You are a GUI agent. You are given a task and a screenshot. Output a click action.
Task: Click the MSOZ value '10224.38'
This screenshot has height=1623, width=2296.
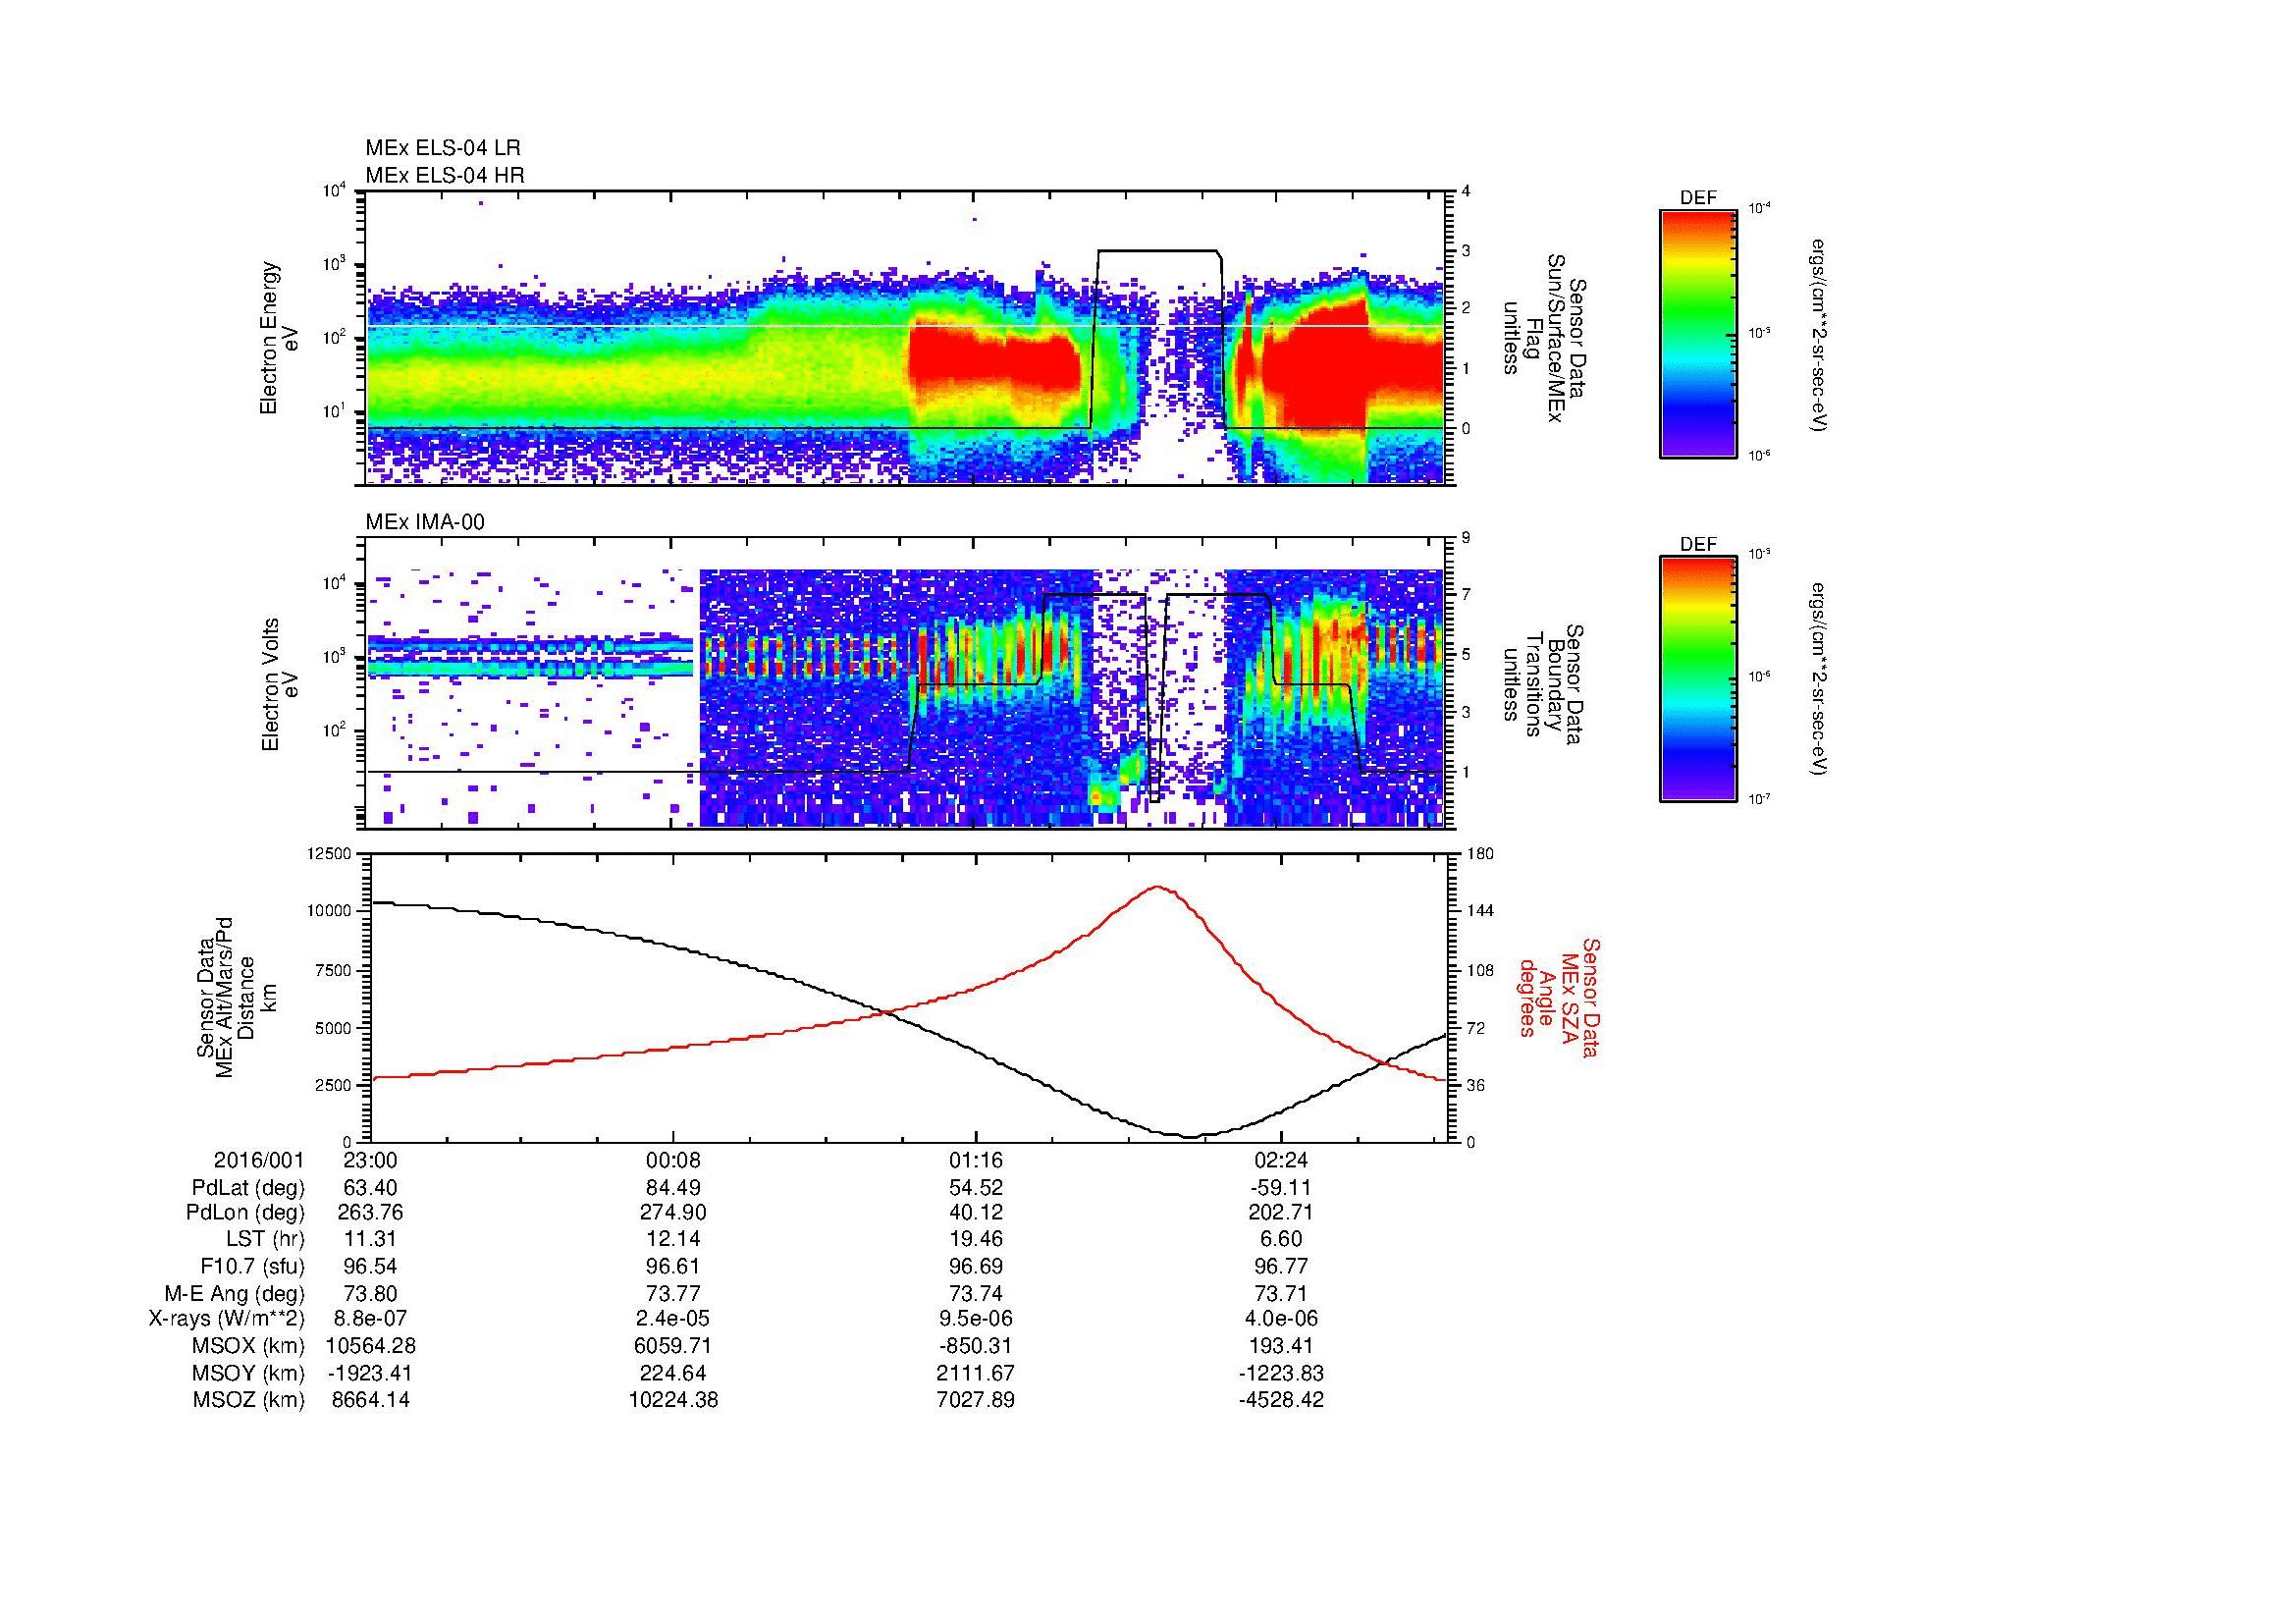coord(674,1400)
